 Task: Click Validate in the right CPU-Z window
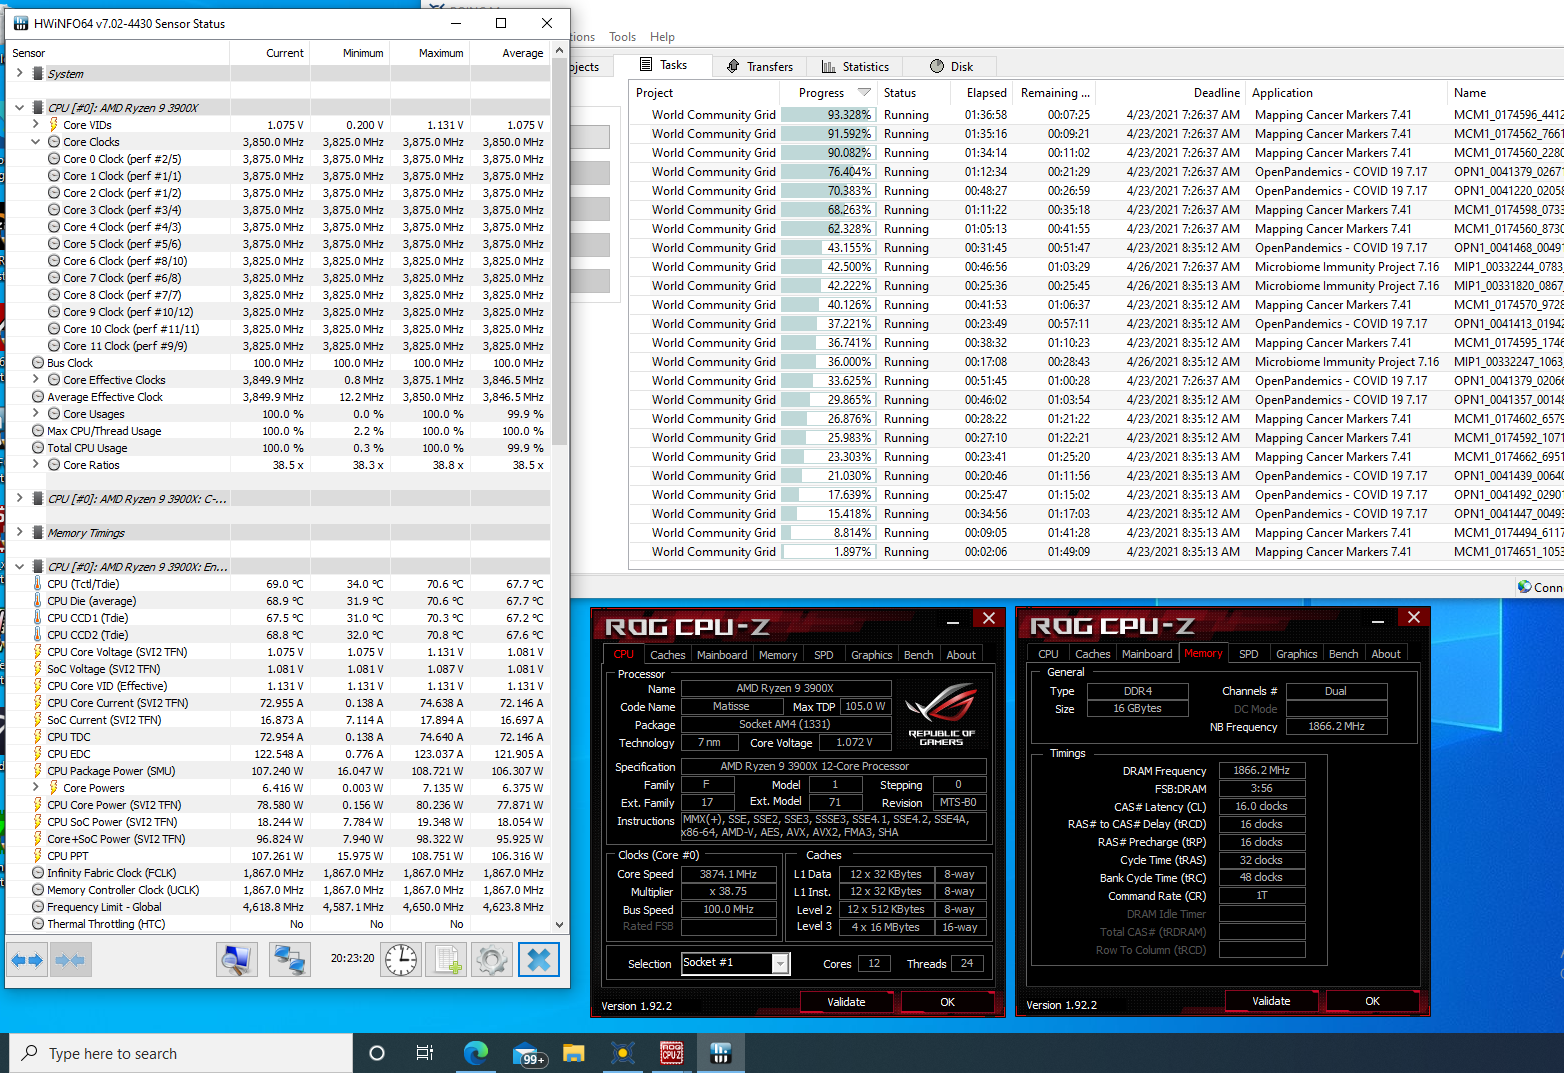(1271, 1001)
